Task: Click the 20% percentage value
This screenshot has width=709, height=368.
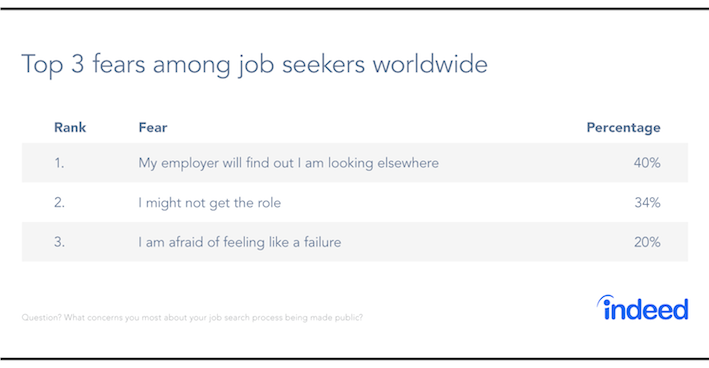Action: pos(647,242)
